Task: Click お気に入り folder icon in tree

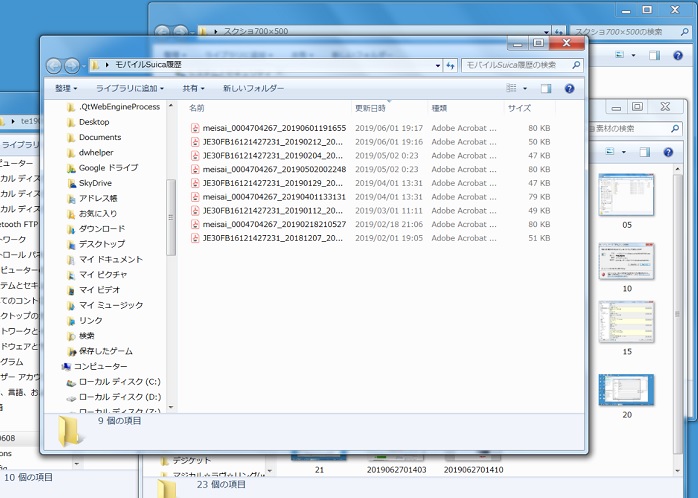Action: point(71,214)
